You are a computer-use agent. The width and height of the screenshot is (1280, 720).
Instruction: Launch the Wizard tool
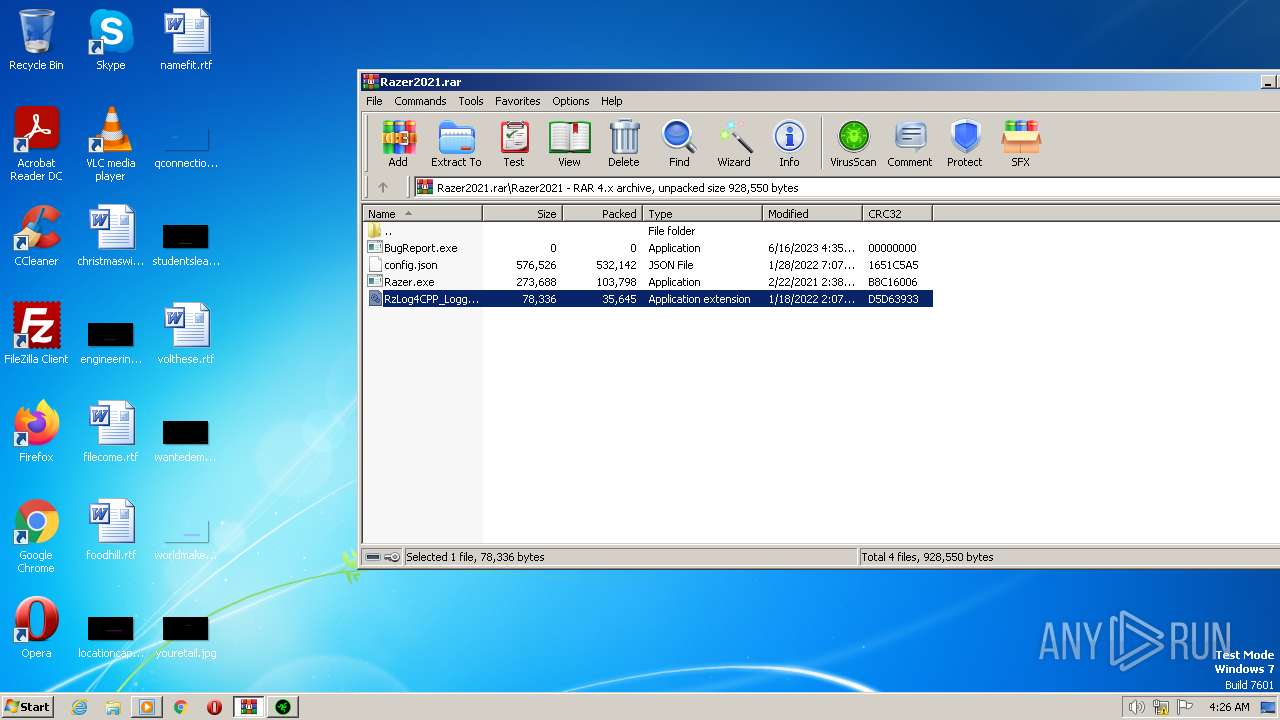[733, 144]
